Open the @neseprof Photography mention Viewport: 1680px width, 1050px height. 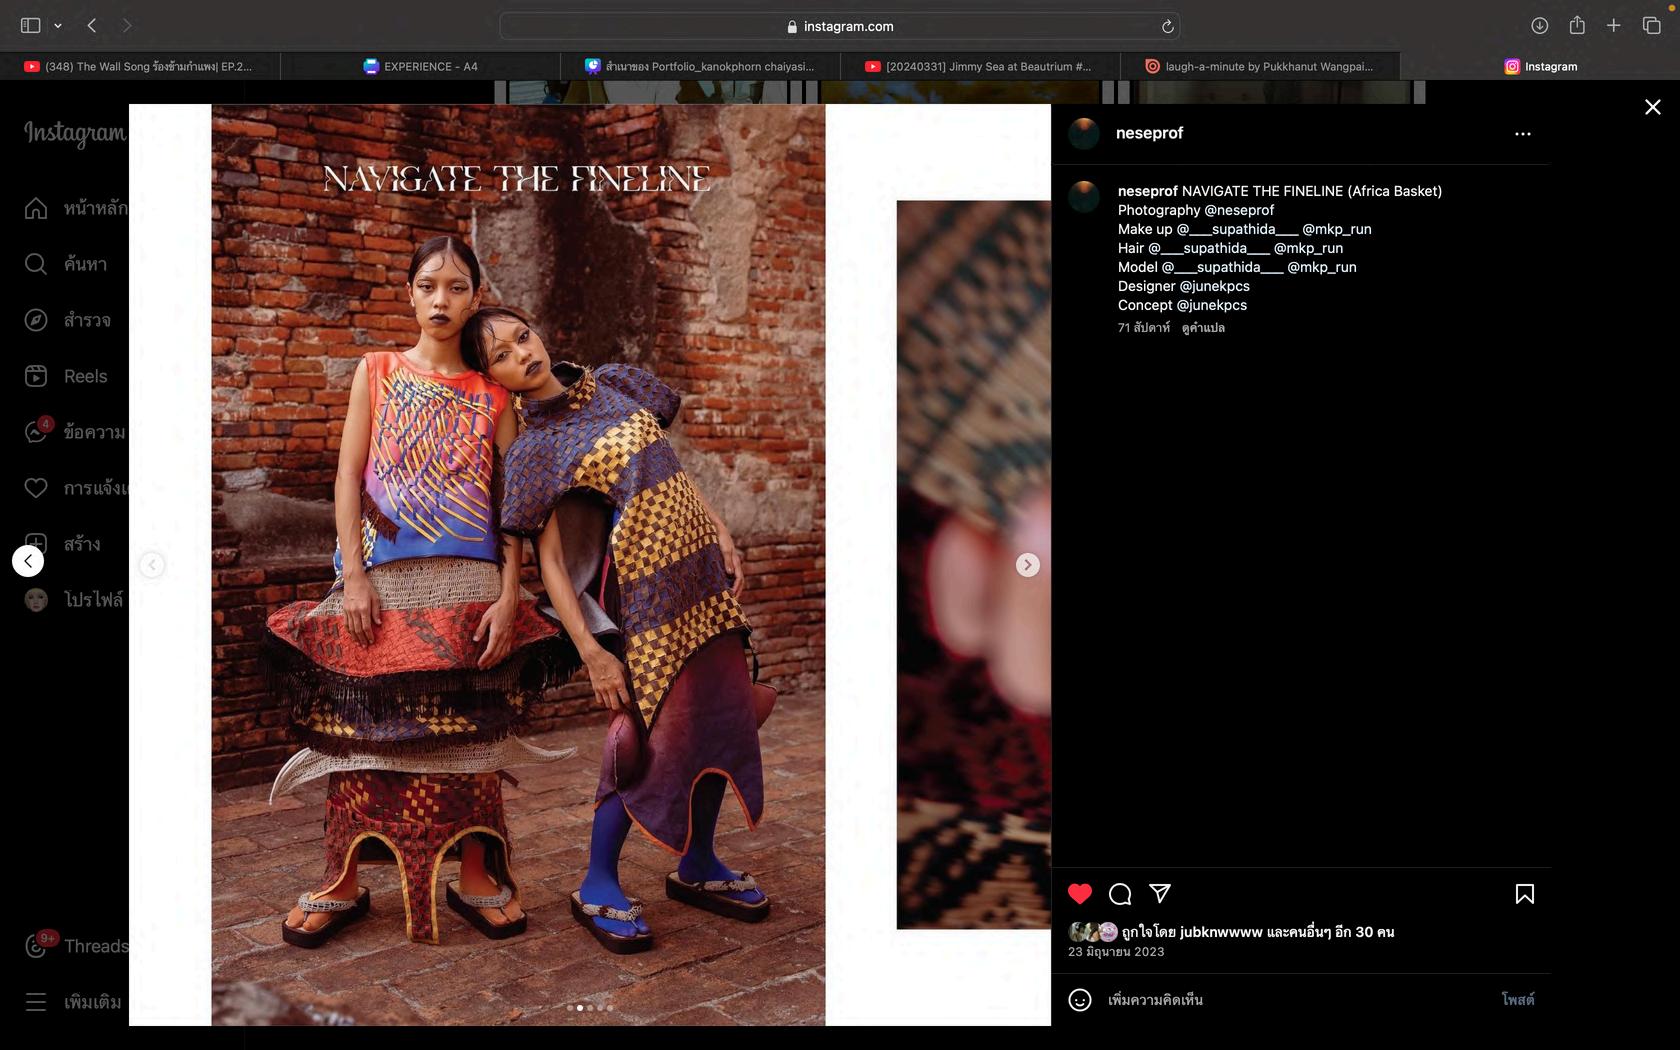(1239, 210)
